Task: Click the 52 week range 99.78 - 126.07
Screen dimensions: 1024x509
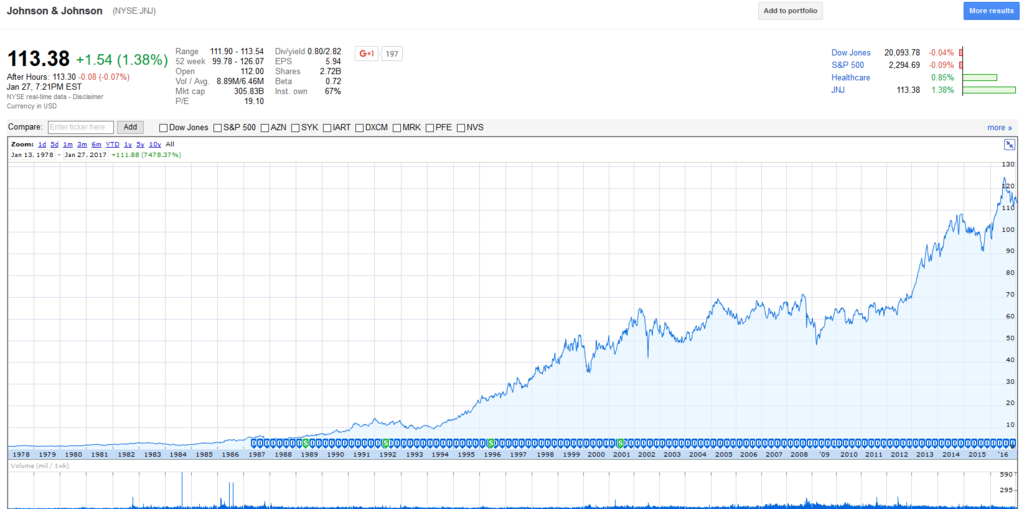Action: (237, 61)
